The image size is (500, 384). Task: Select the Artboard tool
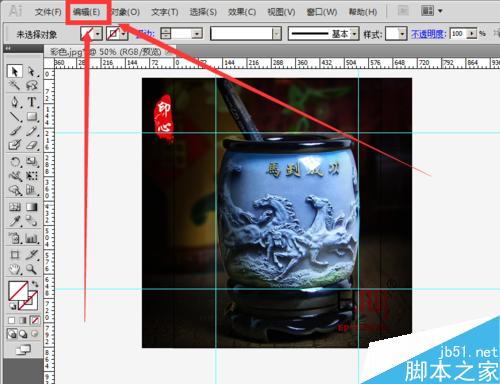click(x=15, y=255)
